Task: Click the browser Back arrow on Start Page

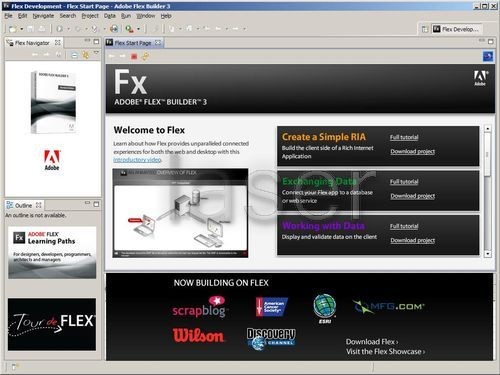Action: pos(112,56)
